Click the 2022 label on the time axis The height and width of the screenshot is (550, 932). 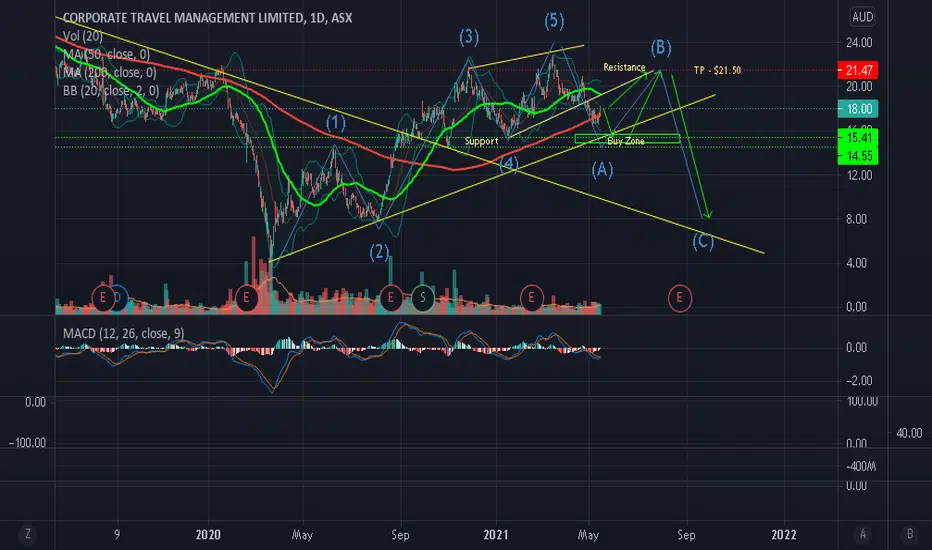point(784,535)
